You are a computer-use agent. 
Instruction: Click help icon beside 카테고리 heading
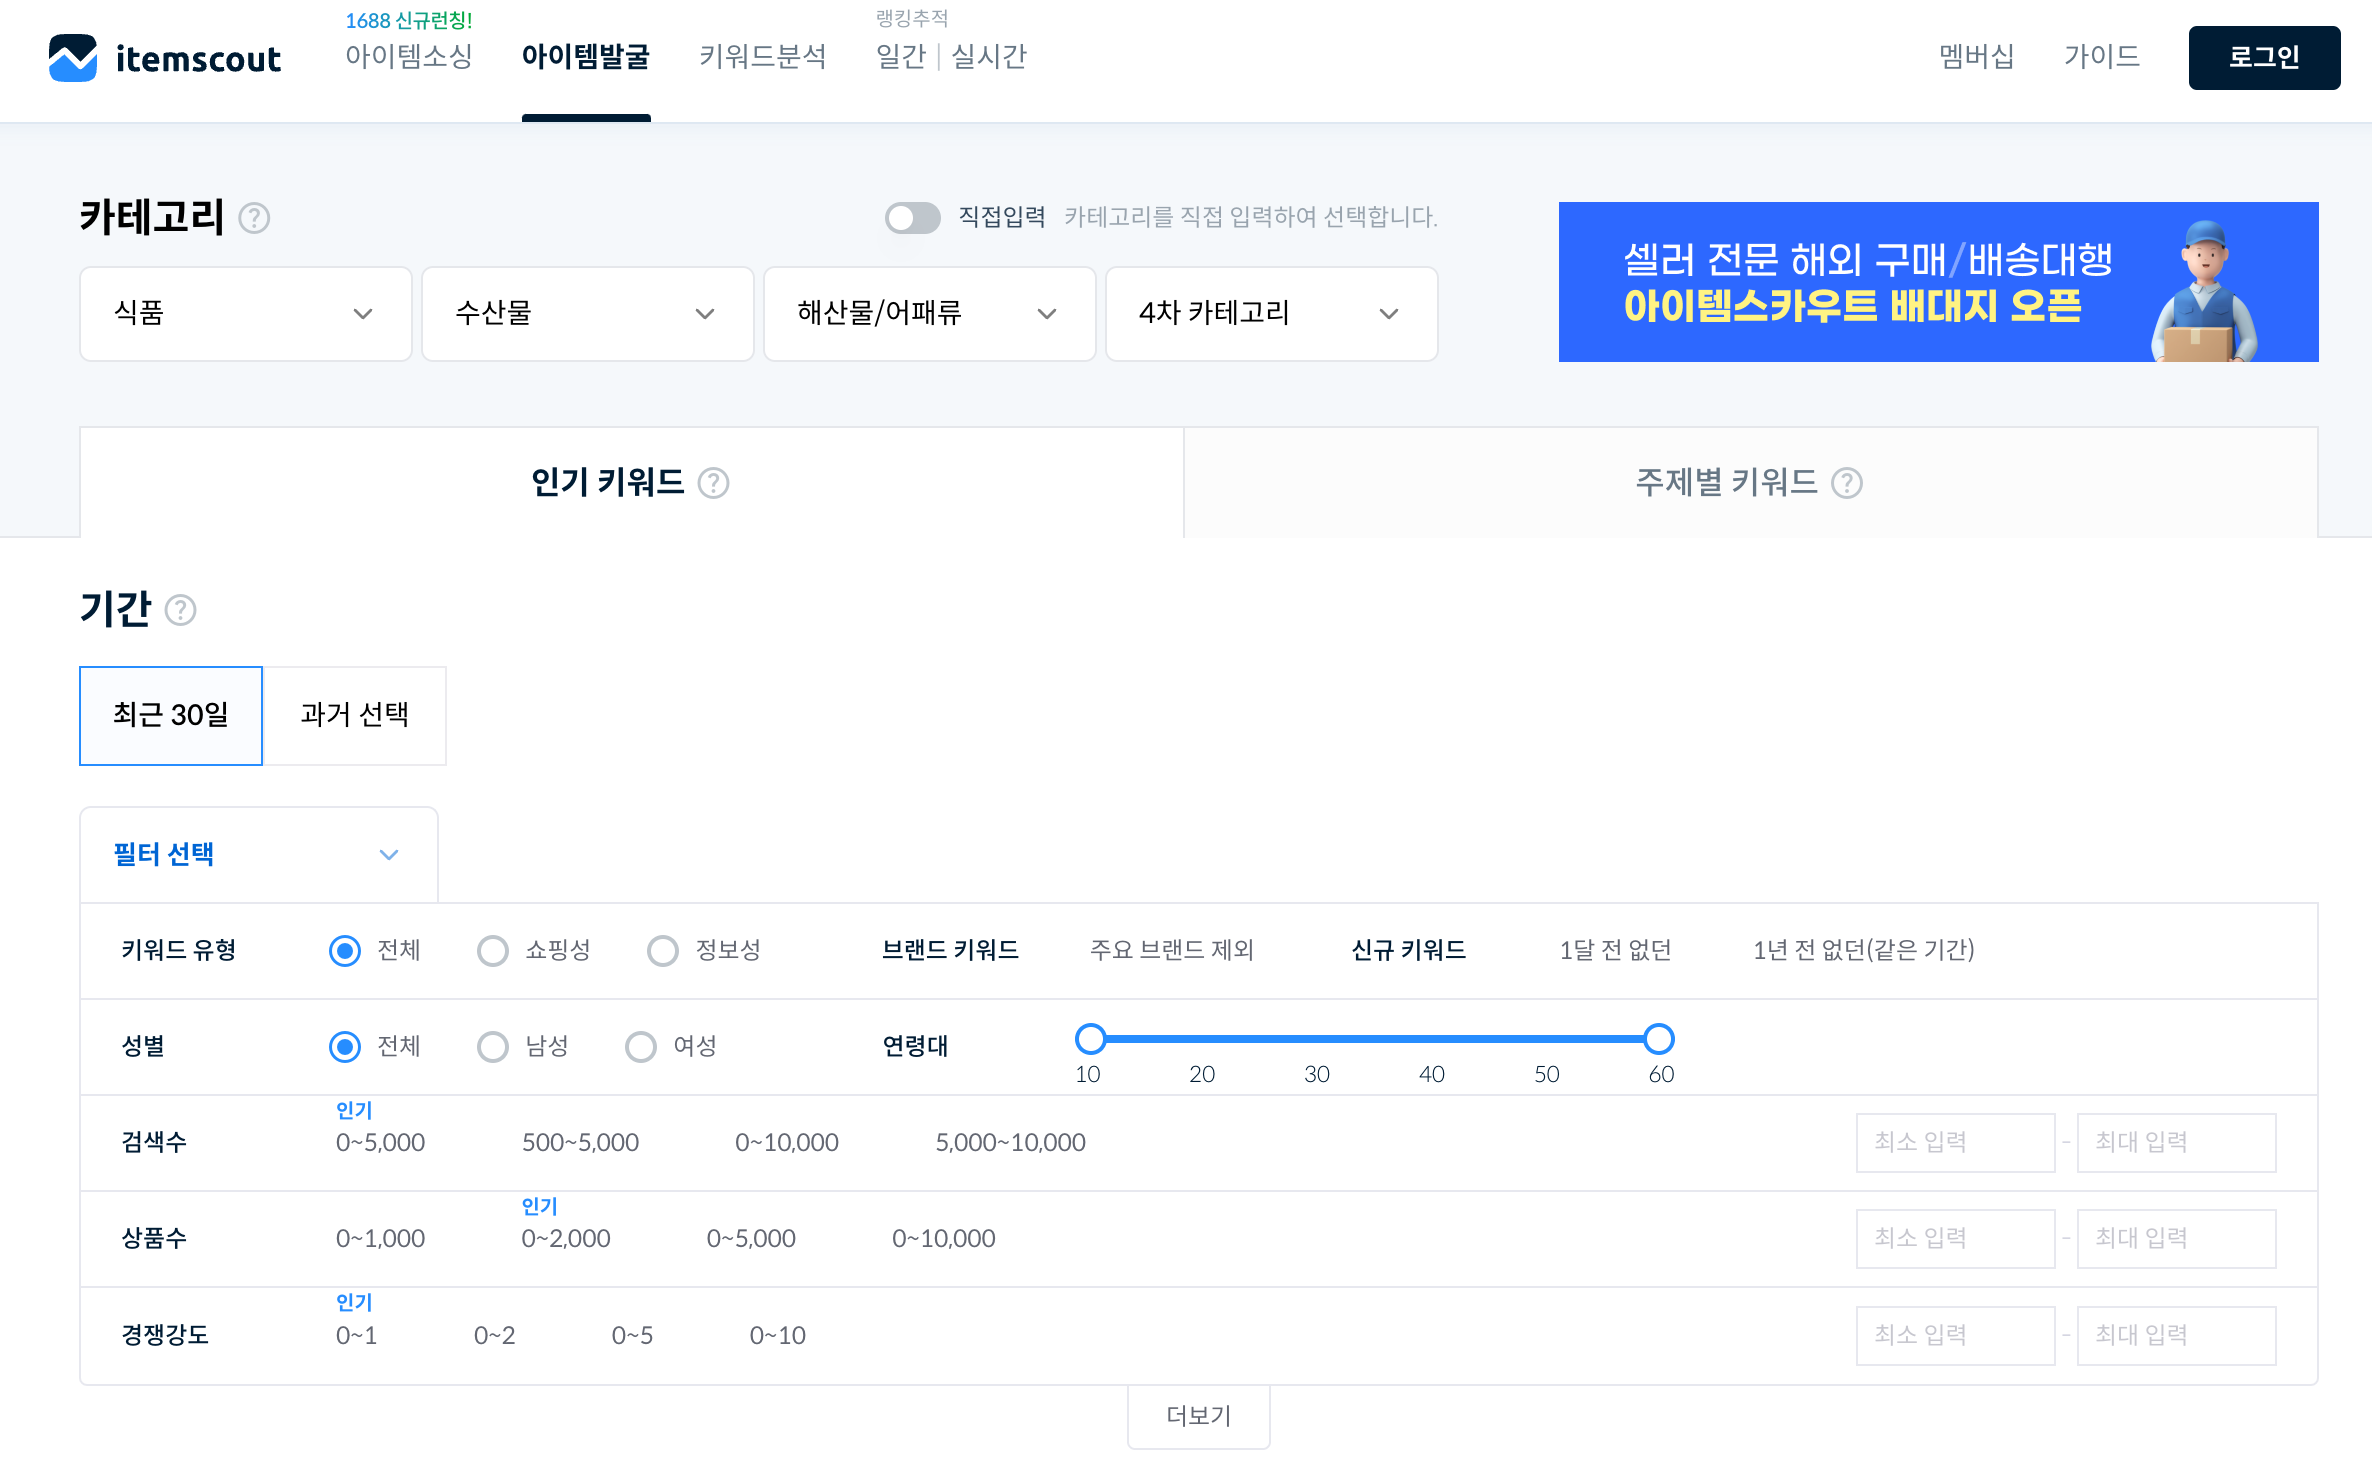254,218
